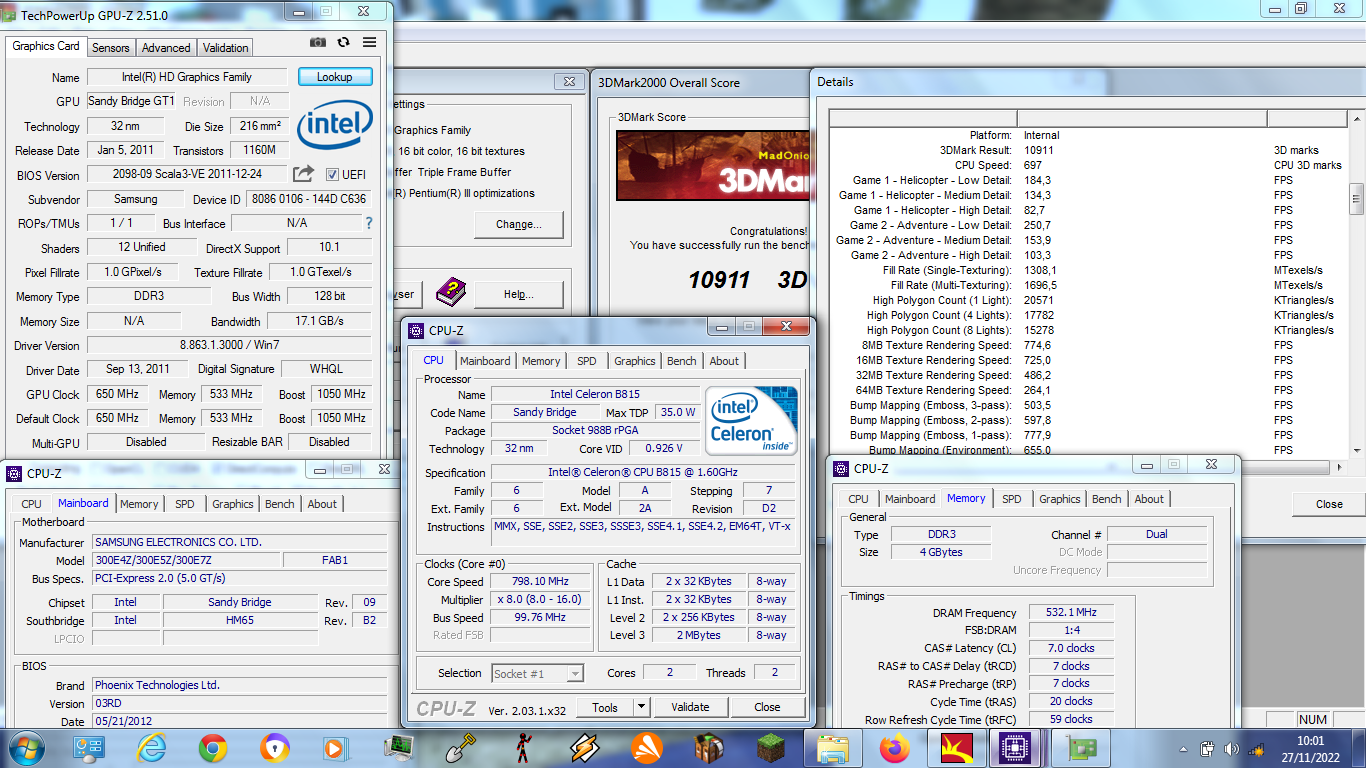Open SPD tab in center CPU-Z window

click(587, 361)
